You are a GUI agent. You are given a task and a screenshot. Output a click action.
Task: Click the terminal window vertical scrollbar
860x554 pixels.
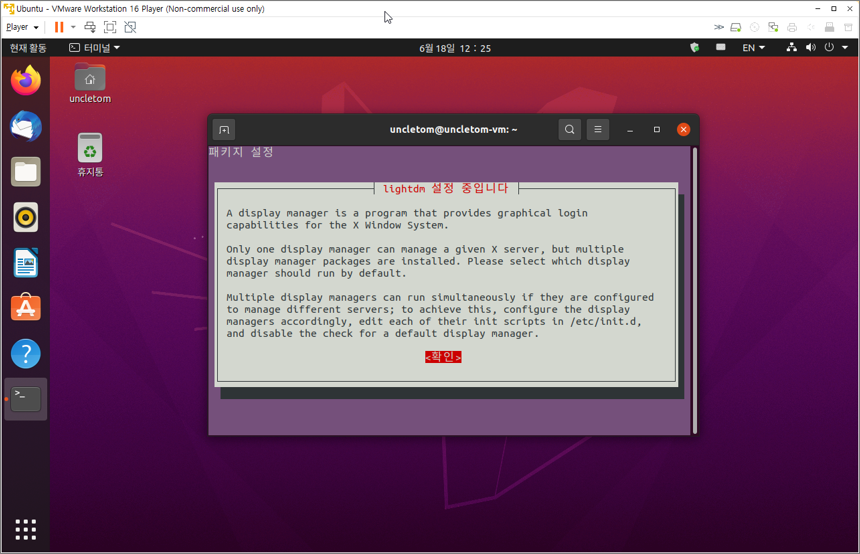click(x=695, y=290)
